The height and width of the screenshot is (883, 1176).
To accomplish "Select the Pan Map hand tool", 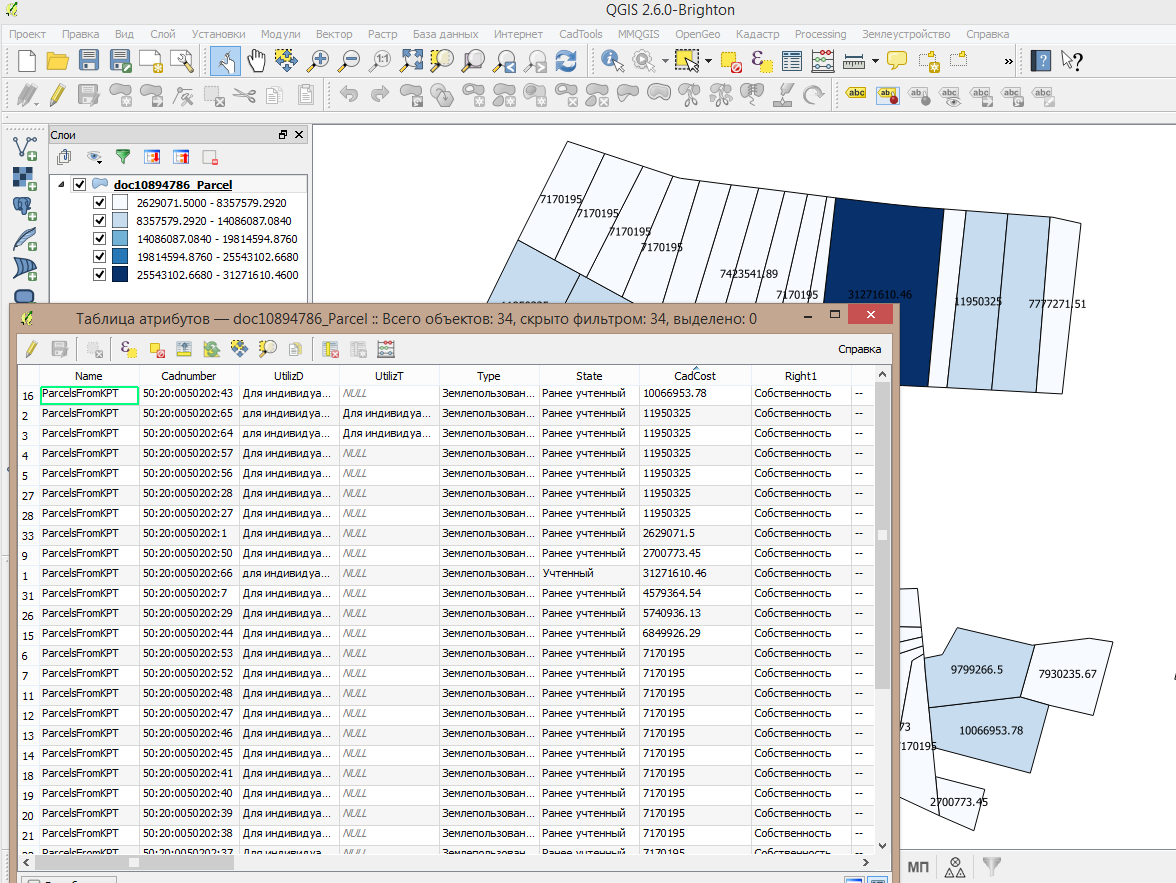I will pos(256,61).
